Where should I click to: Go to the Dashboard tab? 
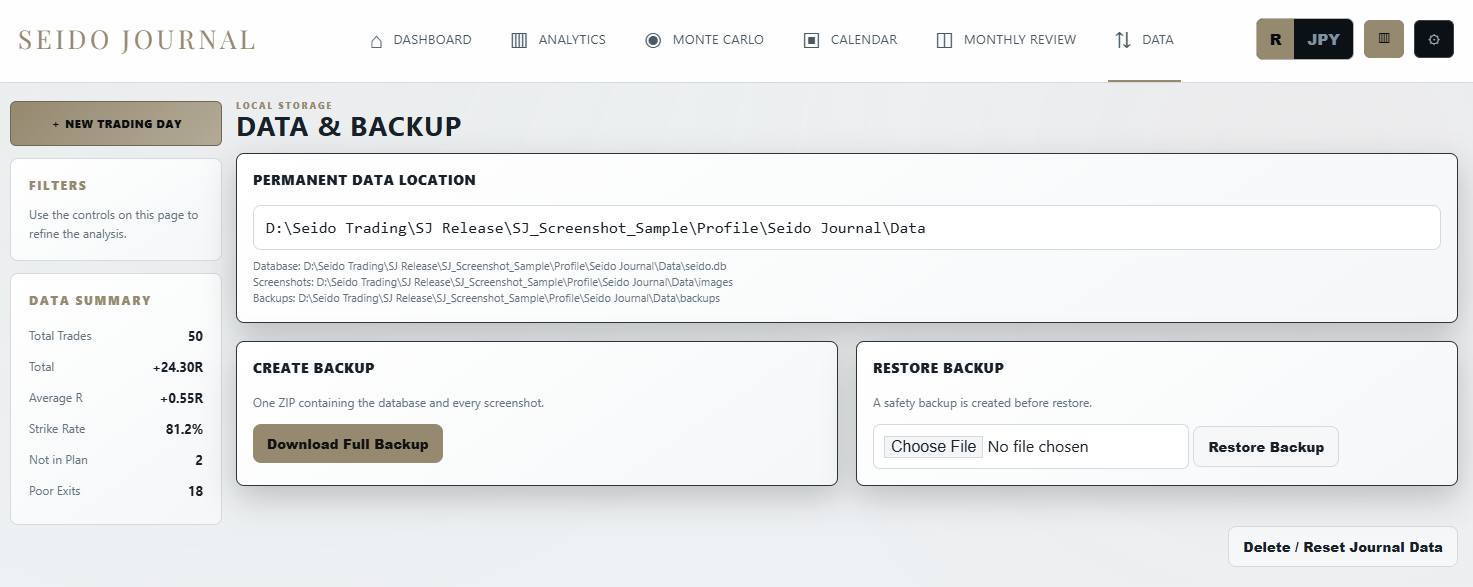pos(420,40)
